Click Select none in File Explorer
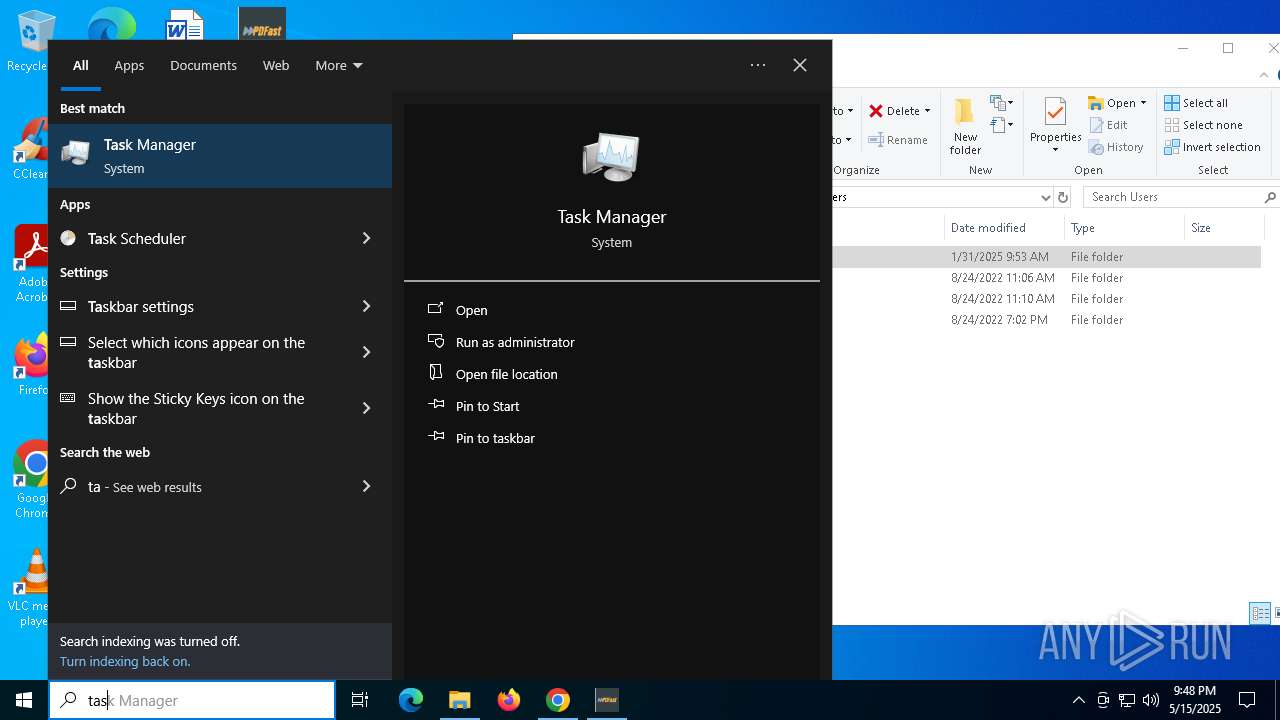 [1203, 125]
